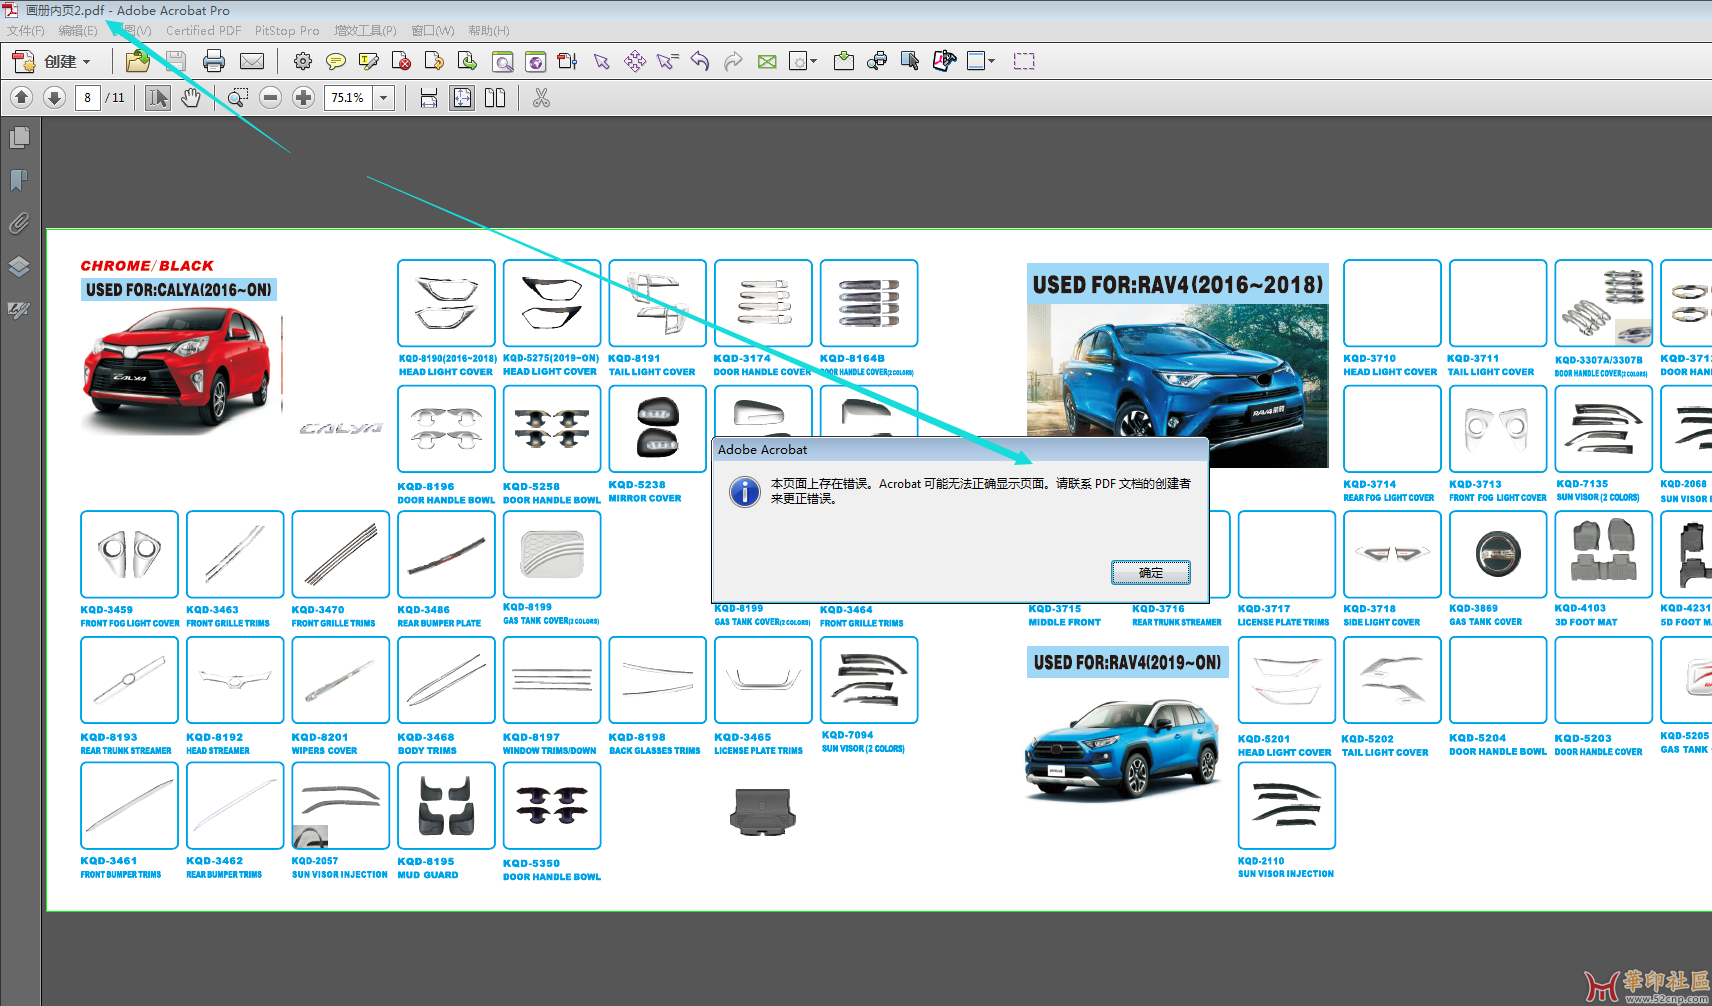
Task: Go to previous page up arrow
Action: (x=22, y=98)
